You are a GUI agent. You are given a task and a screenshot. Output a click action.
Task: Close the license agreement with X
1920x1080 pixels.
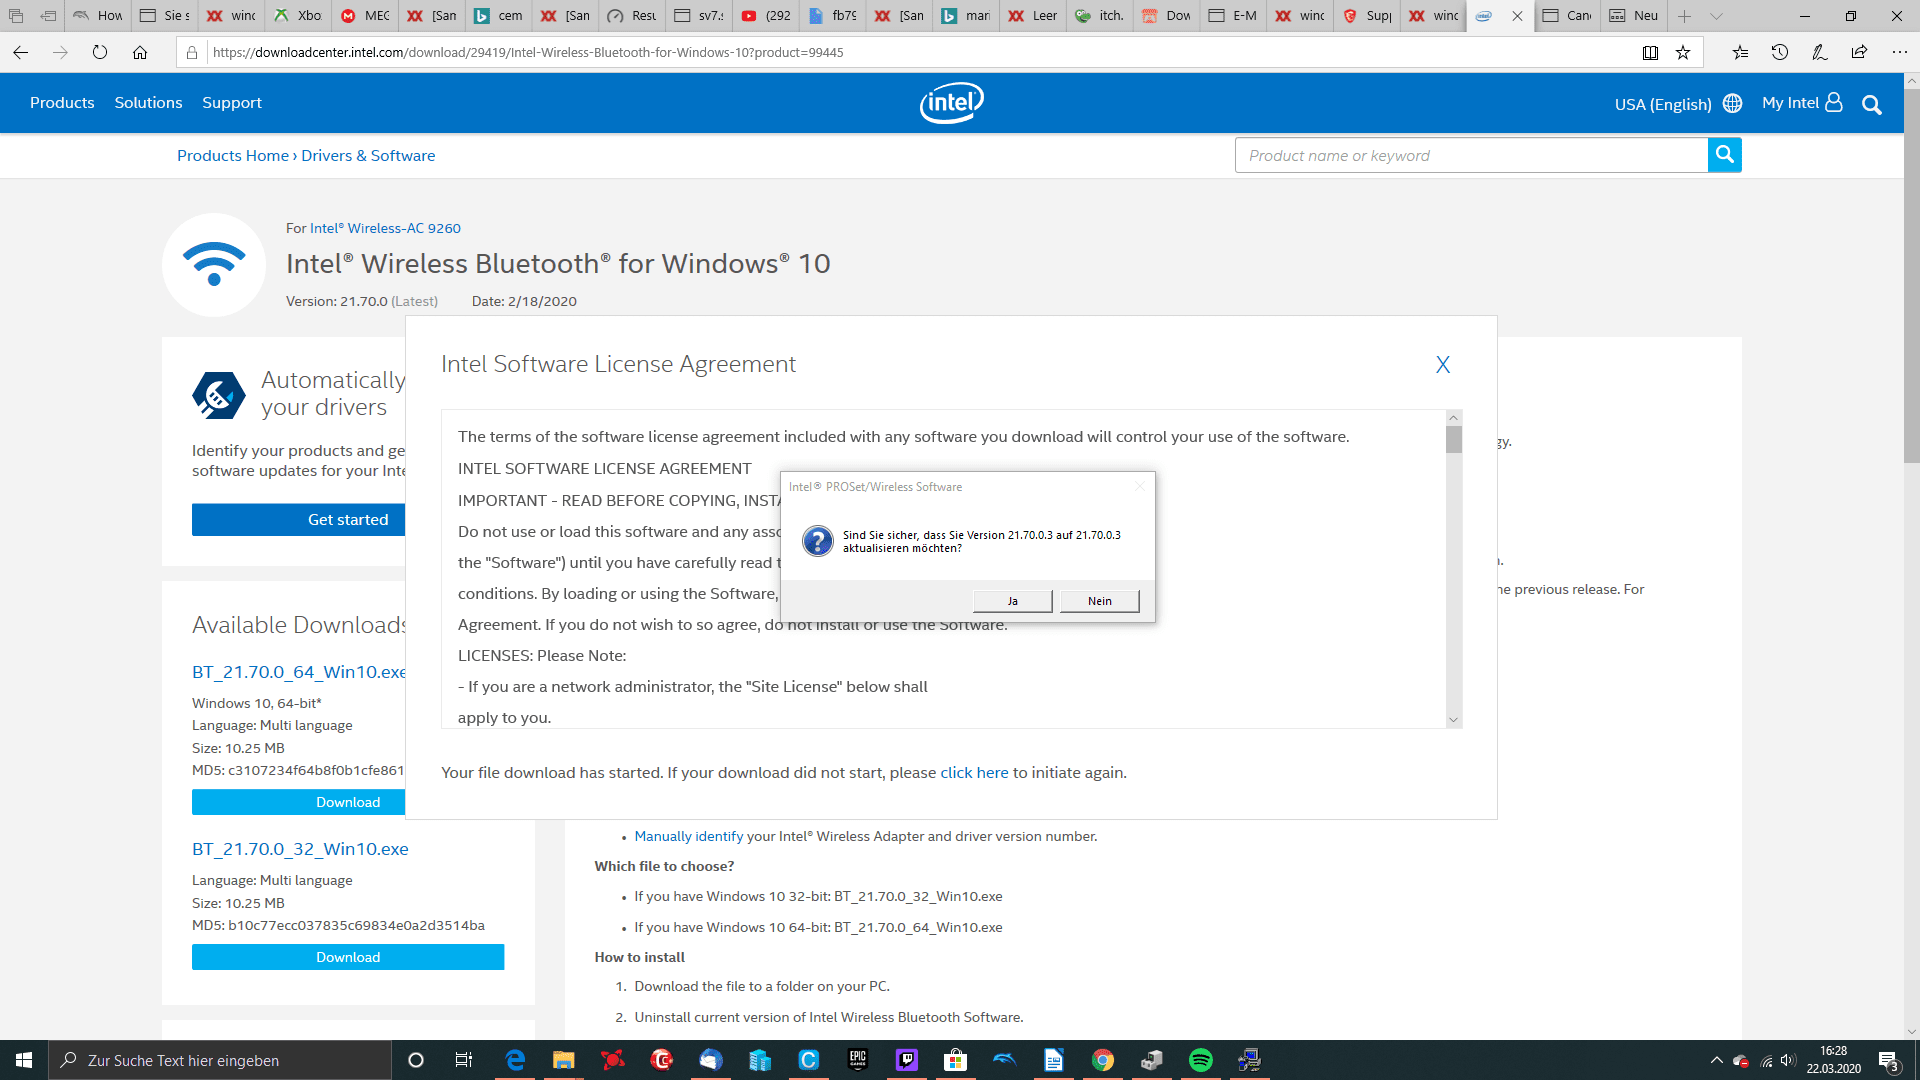point(1443,365)
